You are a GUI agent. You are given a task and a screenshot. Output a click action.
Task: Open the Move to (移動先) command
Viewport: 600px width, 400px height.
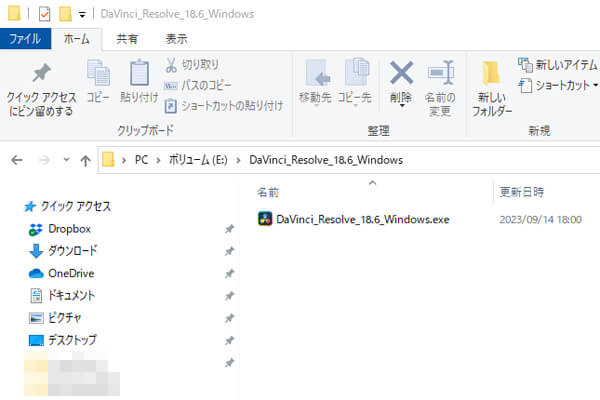pyautogui.click(x=315, y=82)
